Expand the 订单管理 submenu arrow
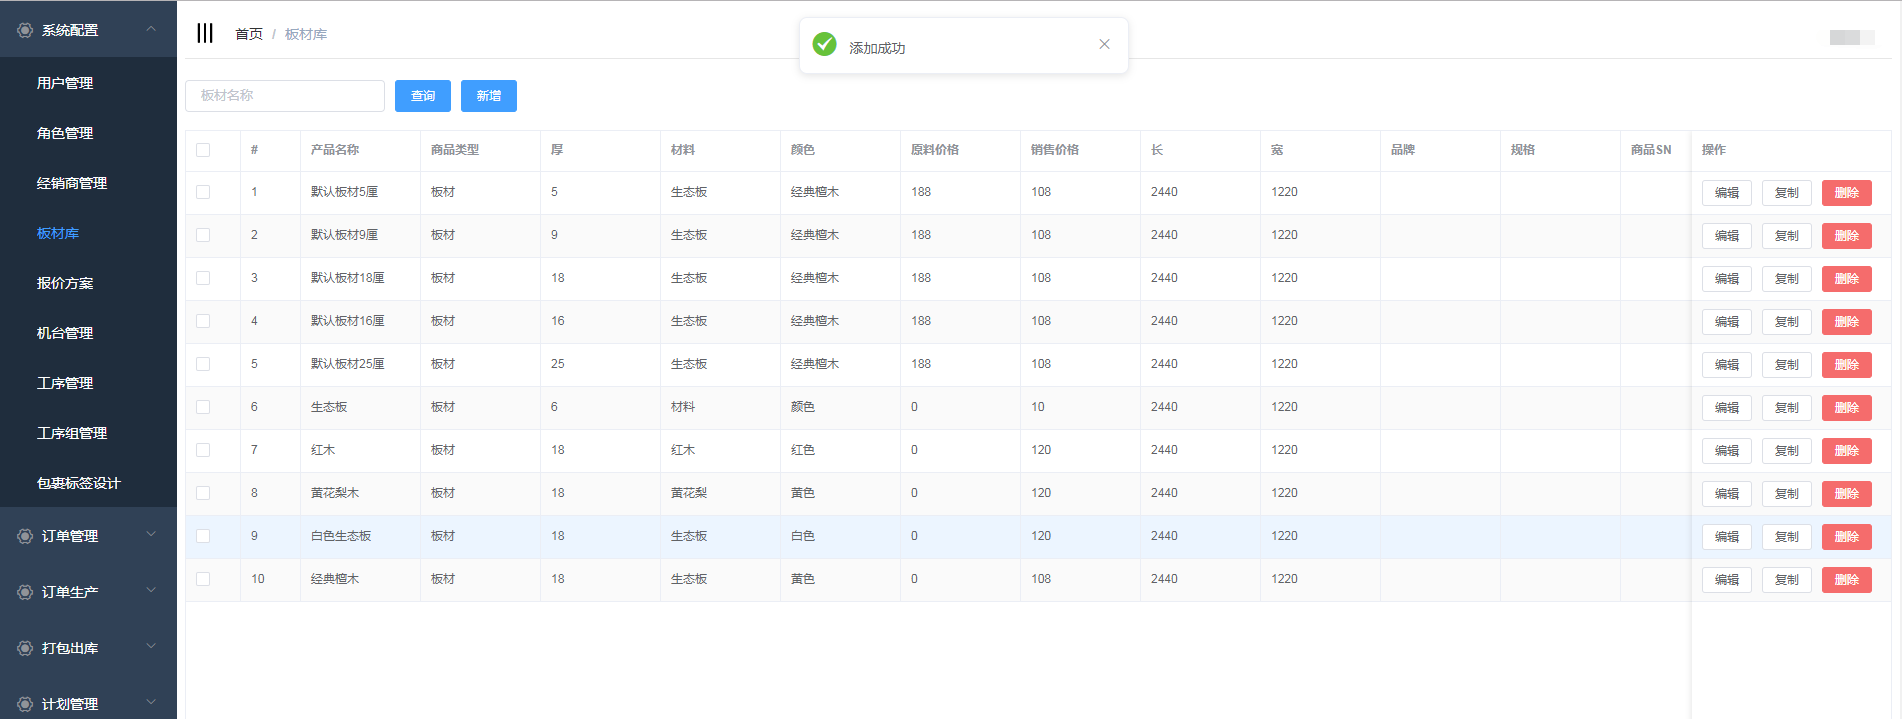This screenshot has width=1902, height=719. (151, 535)
